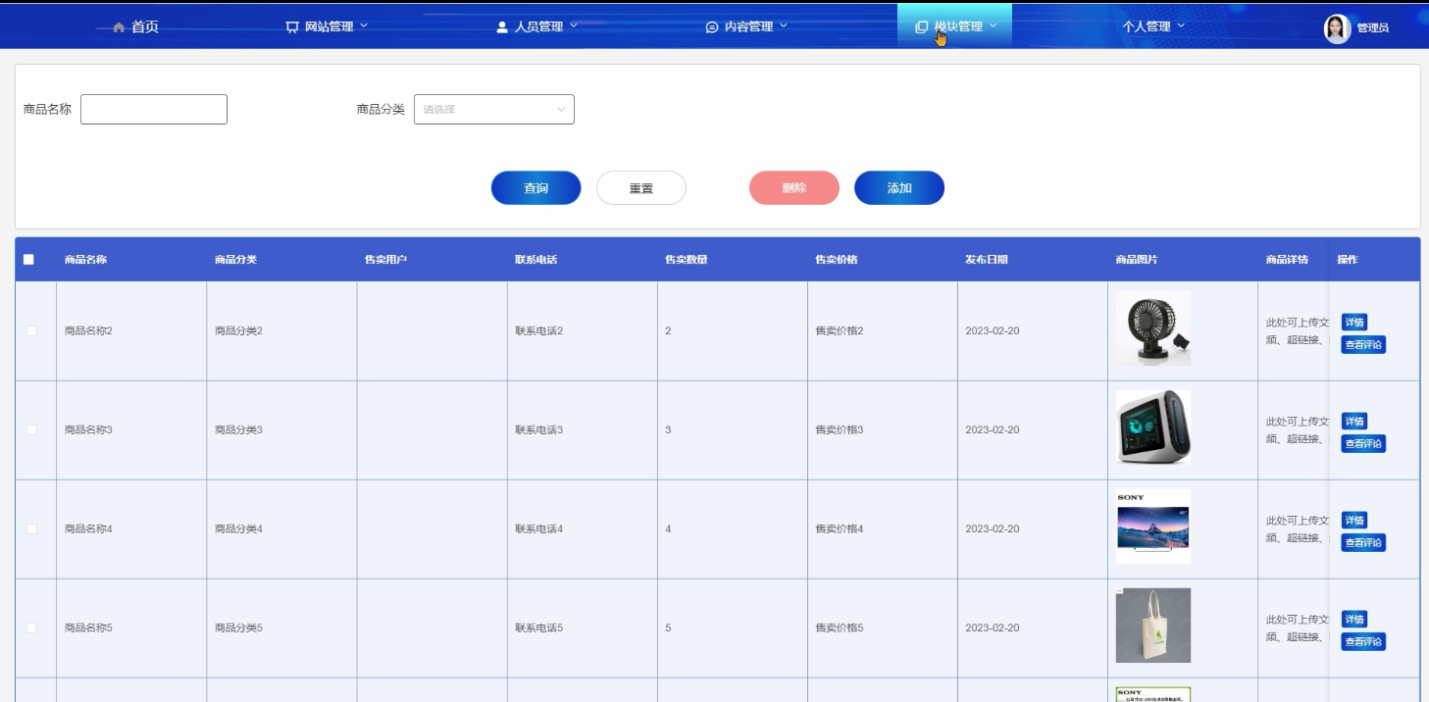Click 查看评论 for 商品名称5 row
This screenshot has width=1429, height=702.
coord(1363,642)
